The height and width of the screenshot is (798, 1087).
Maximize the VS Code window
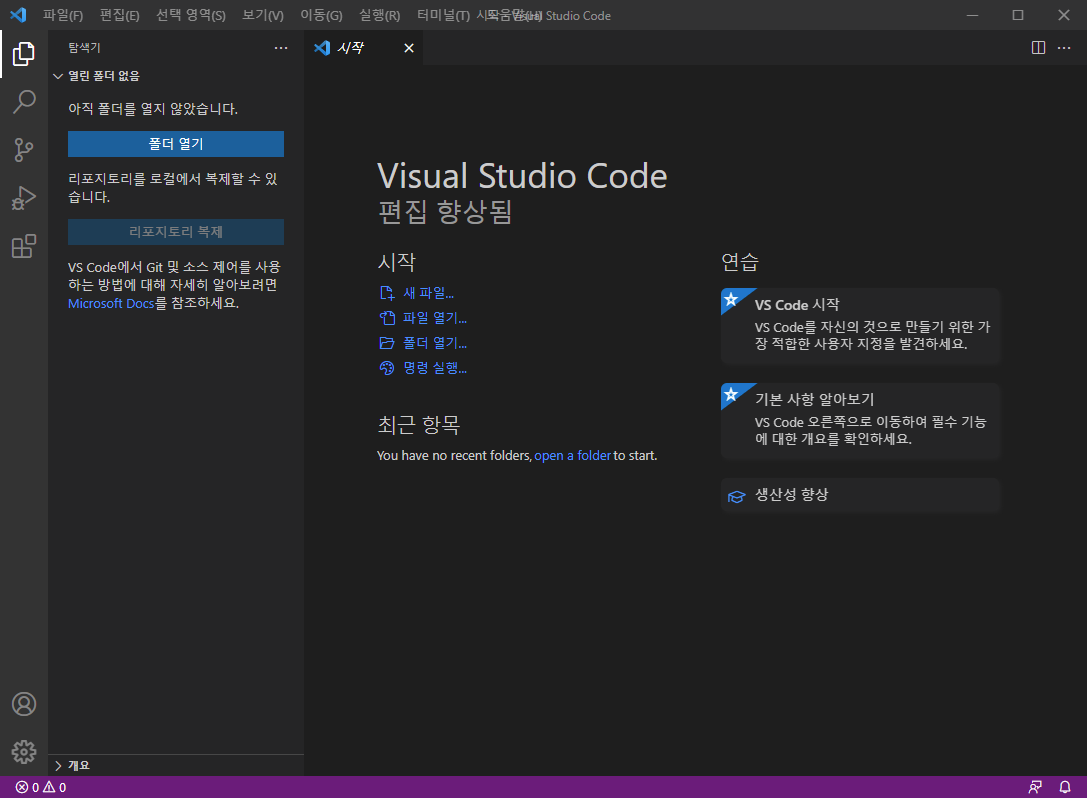point(1018,15)
